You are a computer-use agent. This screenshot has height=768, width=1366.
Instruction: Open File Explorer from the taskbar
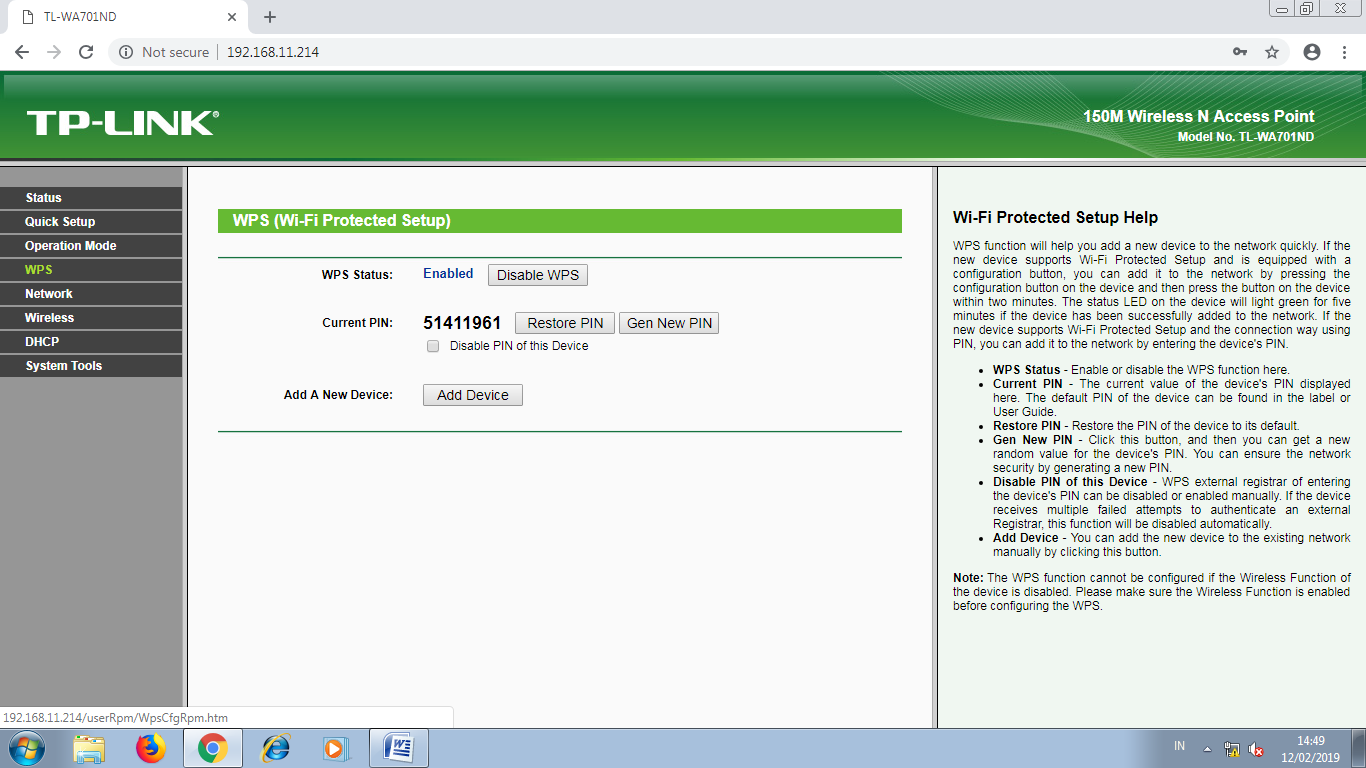[x=90, y=748]
